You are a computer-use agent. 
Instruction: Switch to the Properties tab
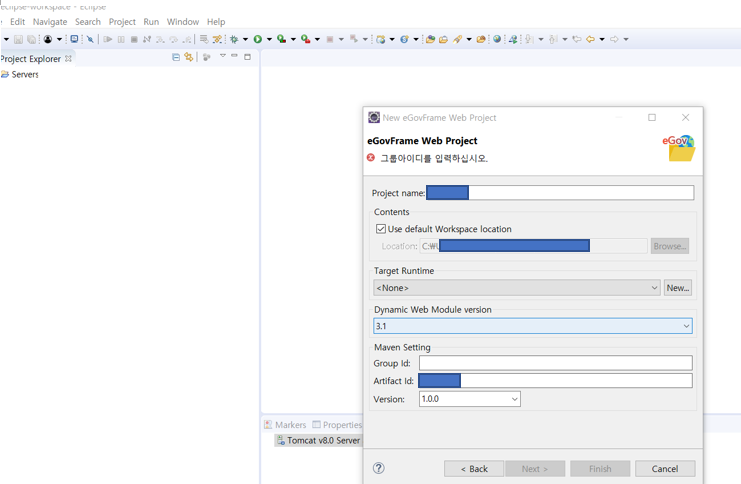click(x=337, y=424)
